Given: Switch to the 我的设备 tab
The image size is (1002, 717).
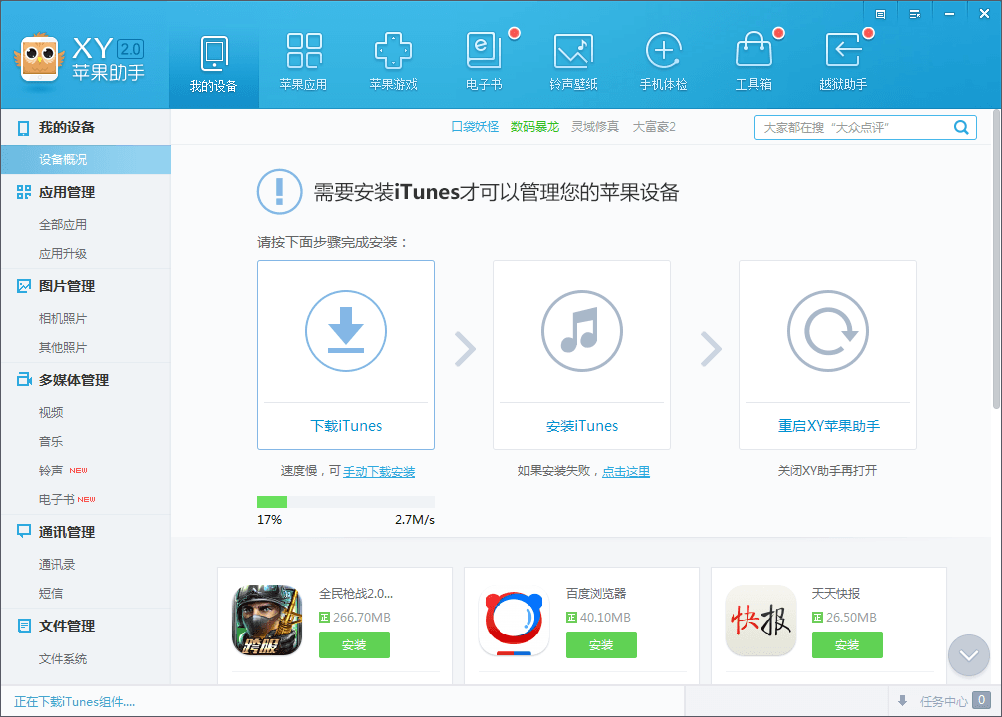Looking at the screenshot, I should click(x=214, y=61).
